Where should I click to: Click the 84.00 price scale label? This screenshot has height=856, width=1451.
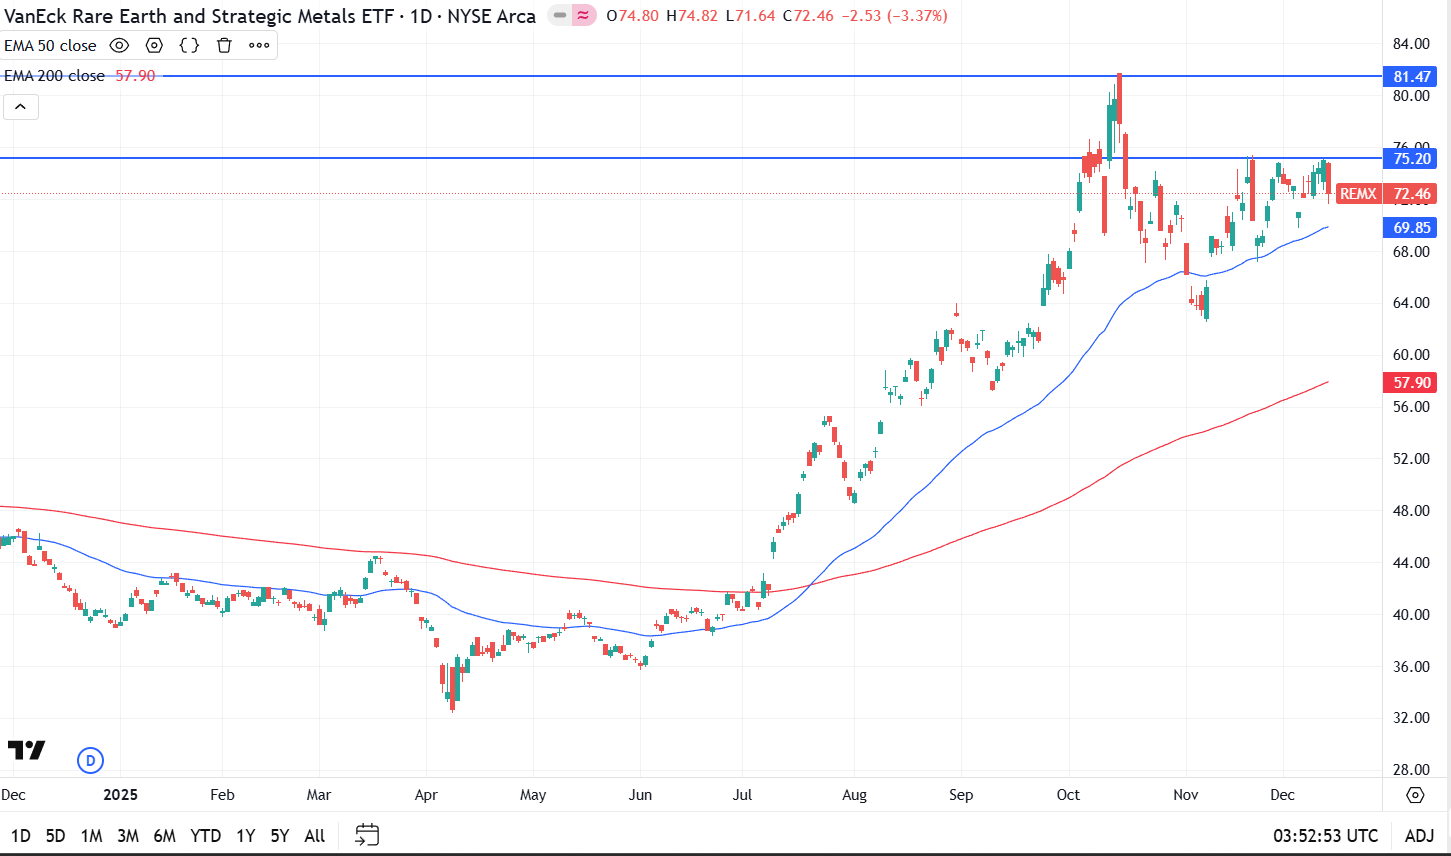coord(1411,44)
